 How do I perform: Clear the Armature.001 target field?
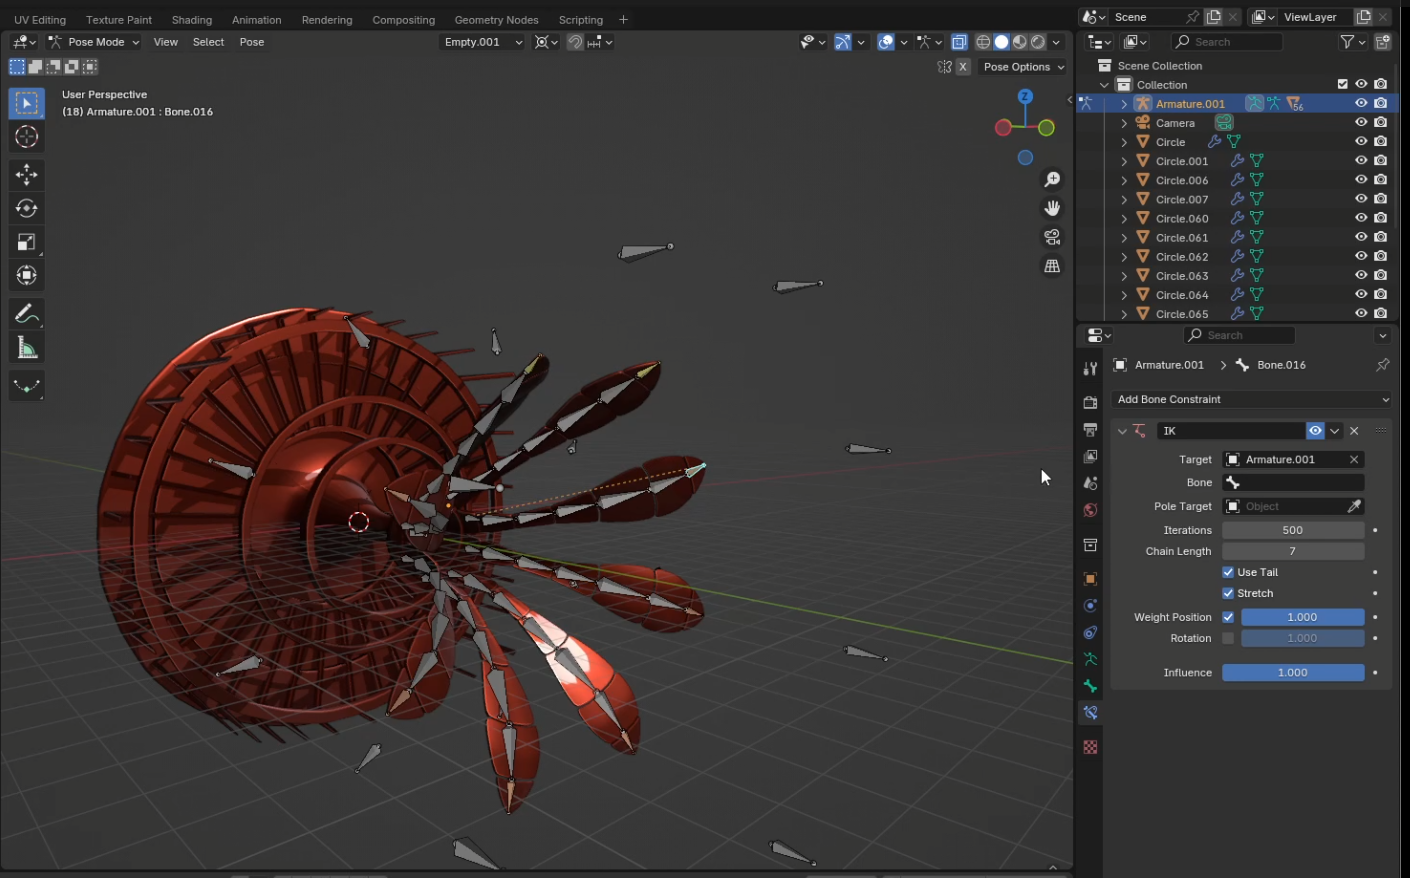coord(1354,460)
